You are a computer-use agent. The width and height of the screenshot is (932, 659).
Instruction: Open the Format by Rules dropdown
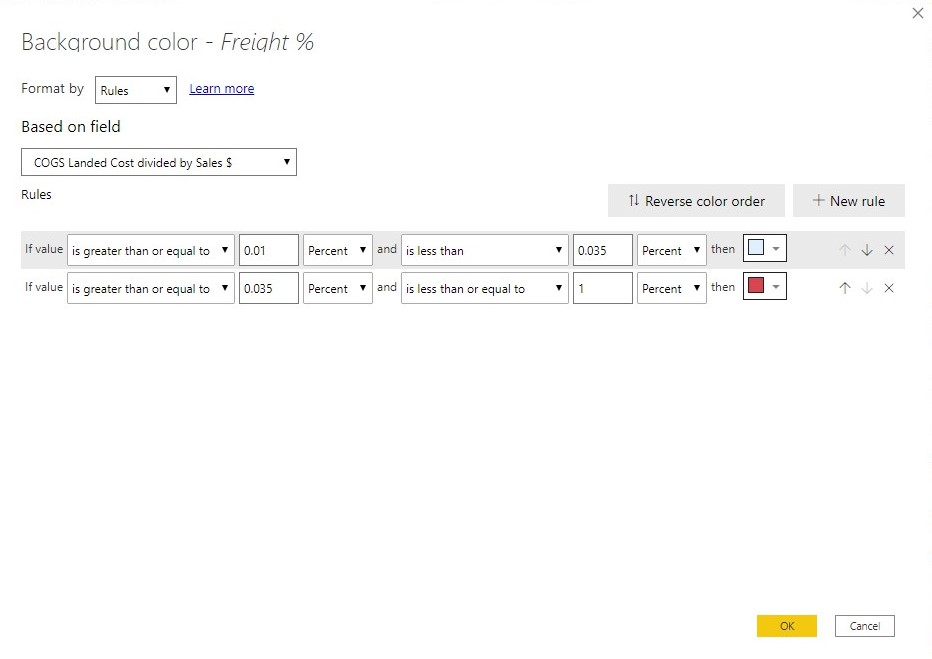tap(136, 90)
